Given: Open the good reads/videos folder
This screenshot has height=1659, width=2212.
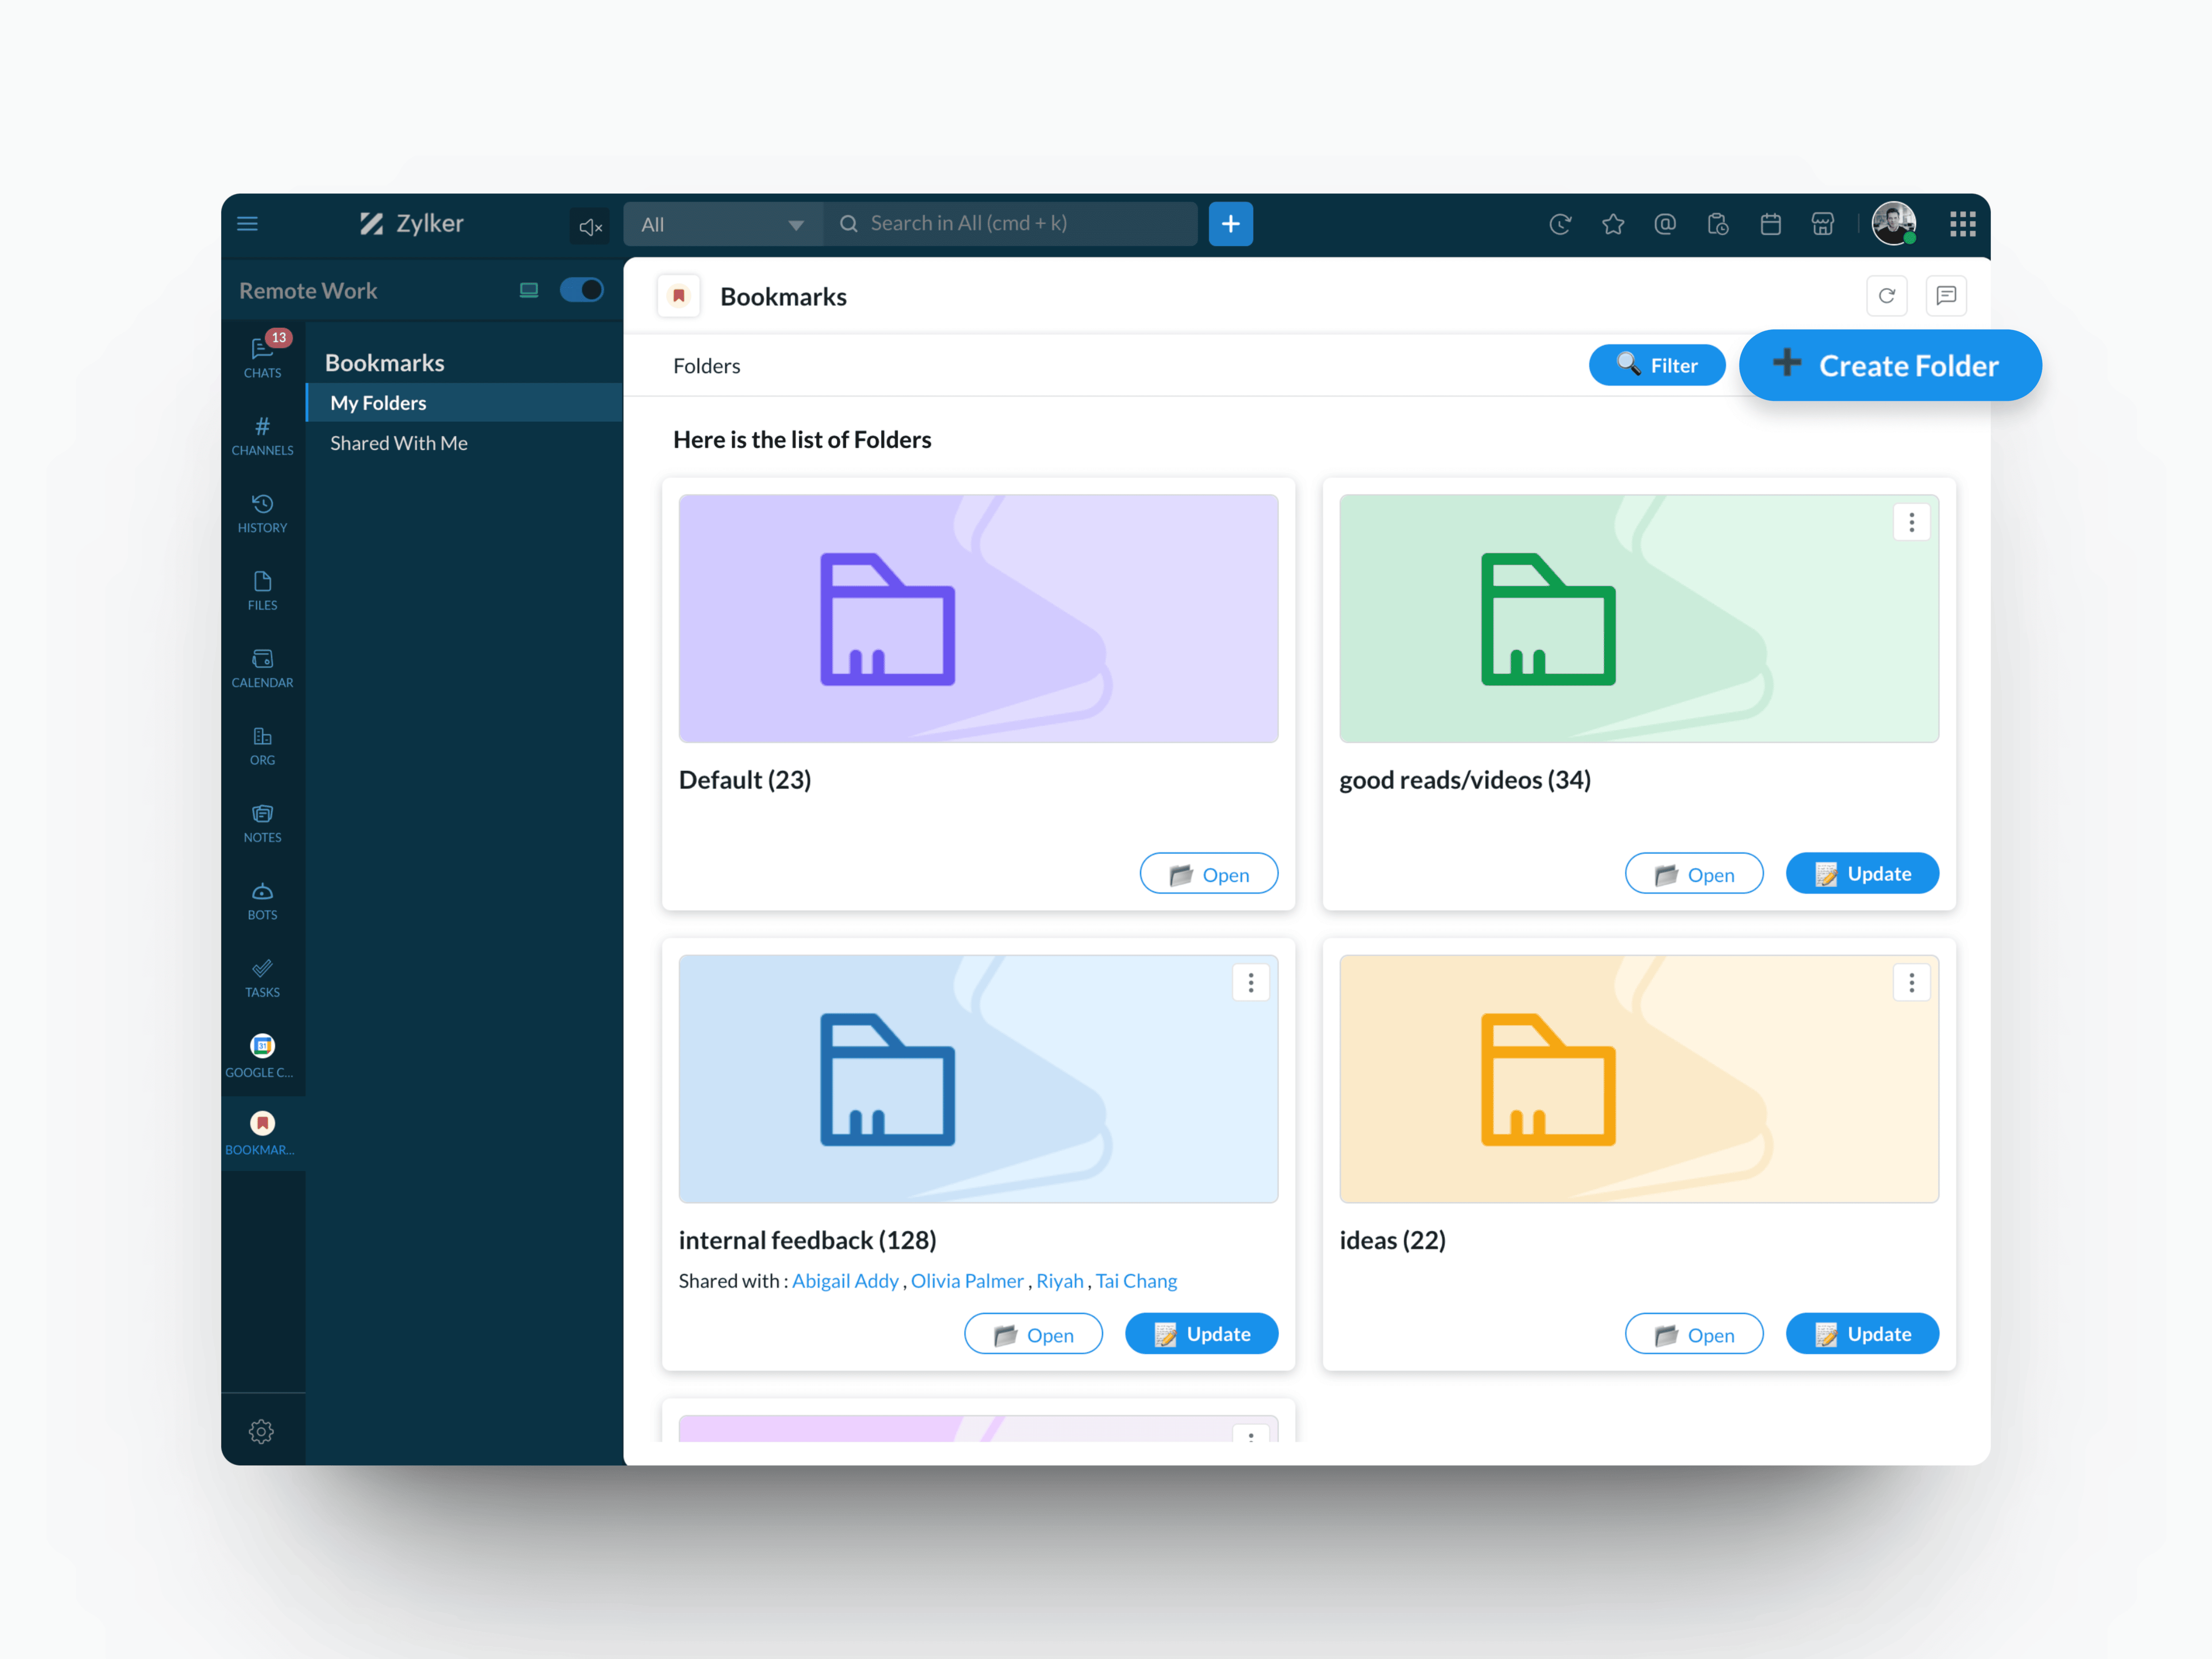Looking at the screenshot, I should [1694, 874].
